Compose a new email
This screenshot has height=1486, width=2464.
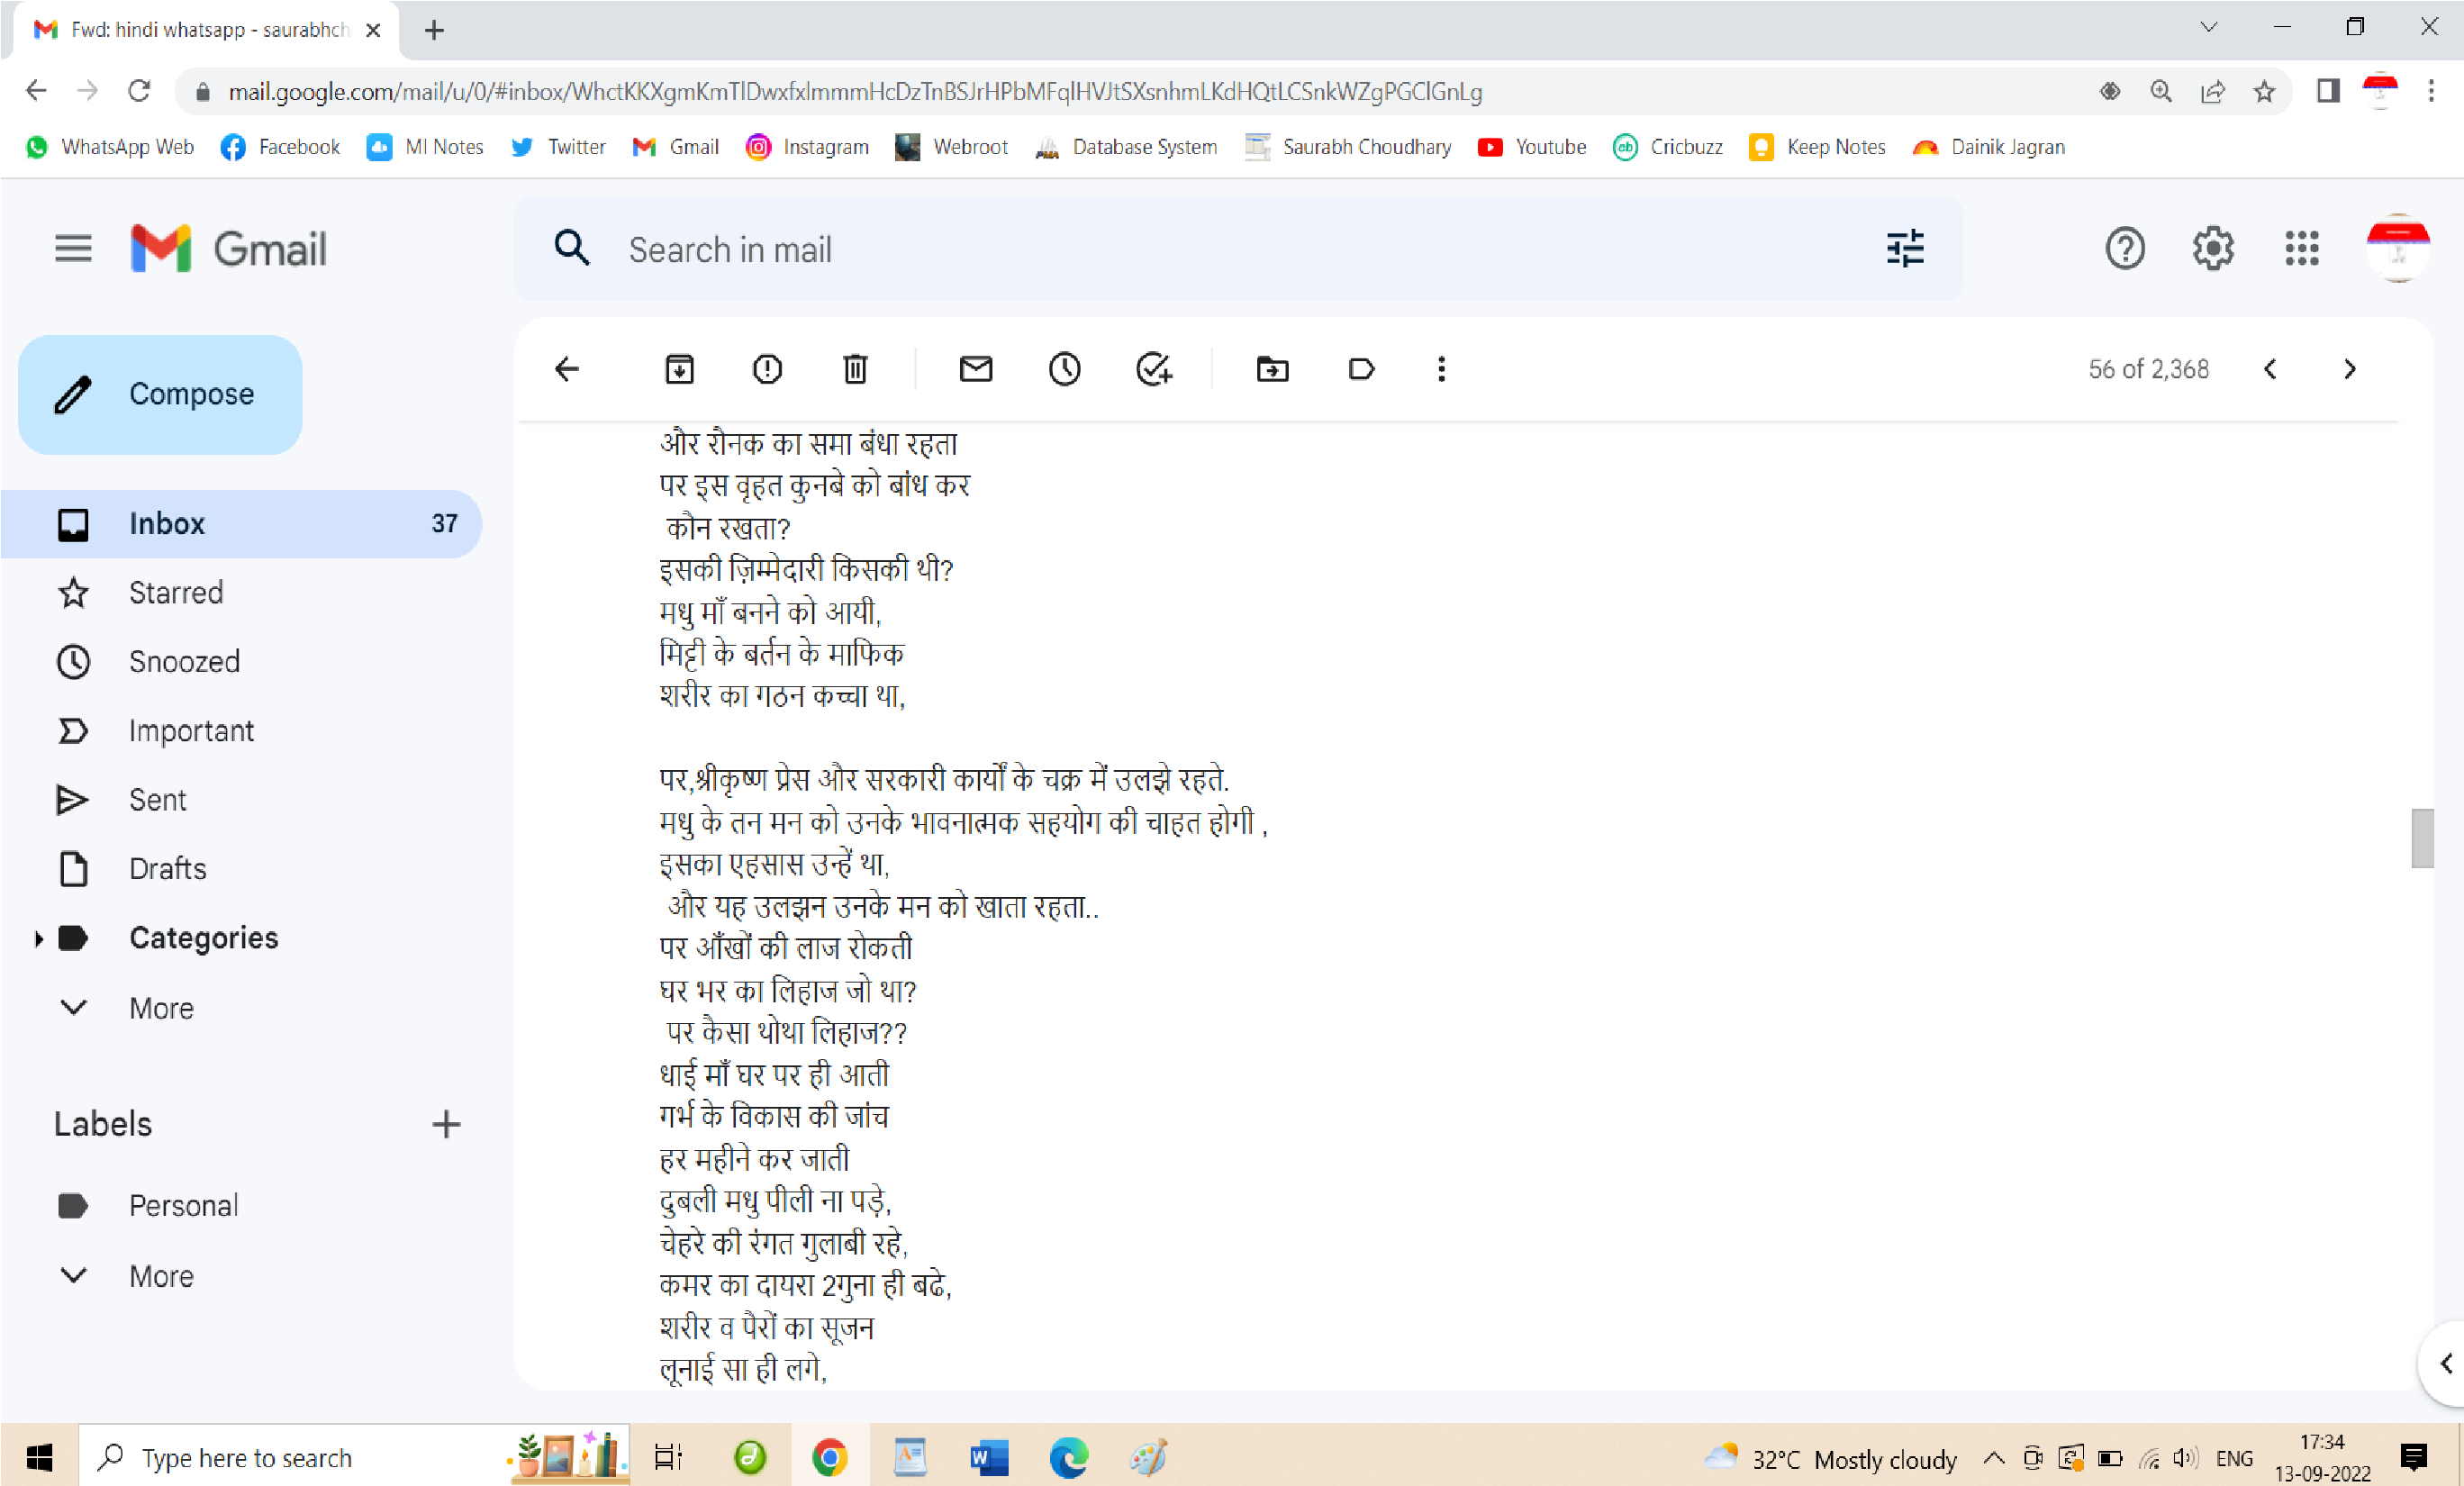tap(160, 394)
